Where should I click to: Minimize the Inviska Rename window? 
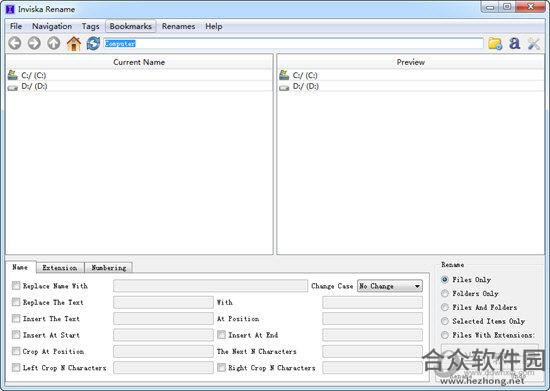pyautogui.click(x=490, y=7)
